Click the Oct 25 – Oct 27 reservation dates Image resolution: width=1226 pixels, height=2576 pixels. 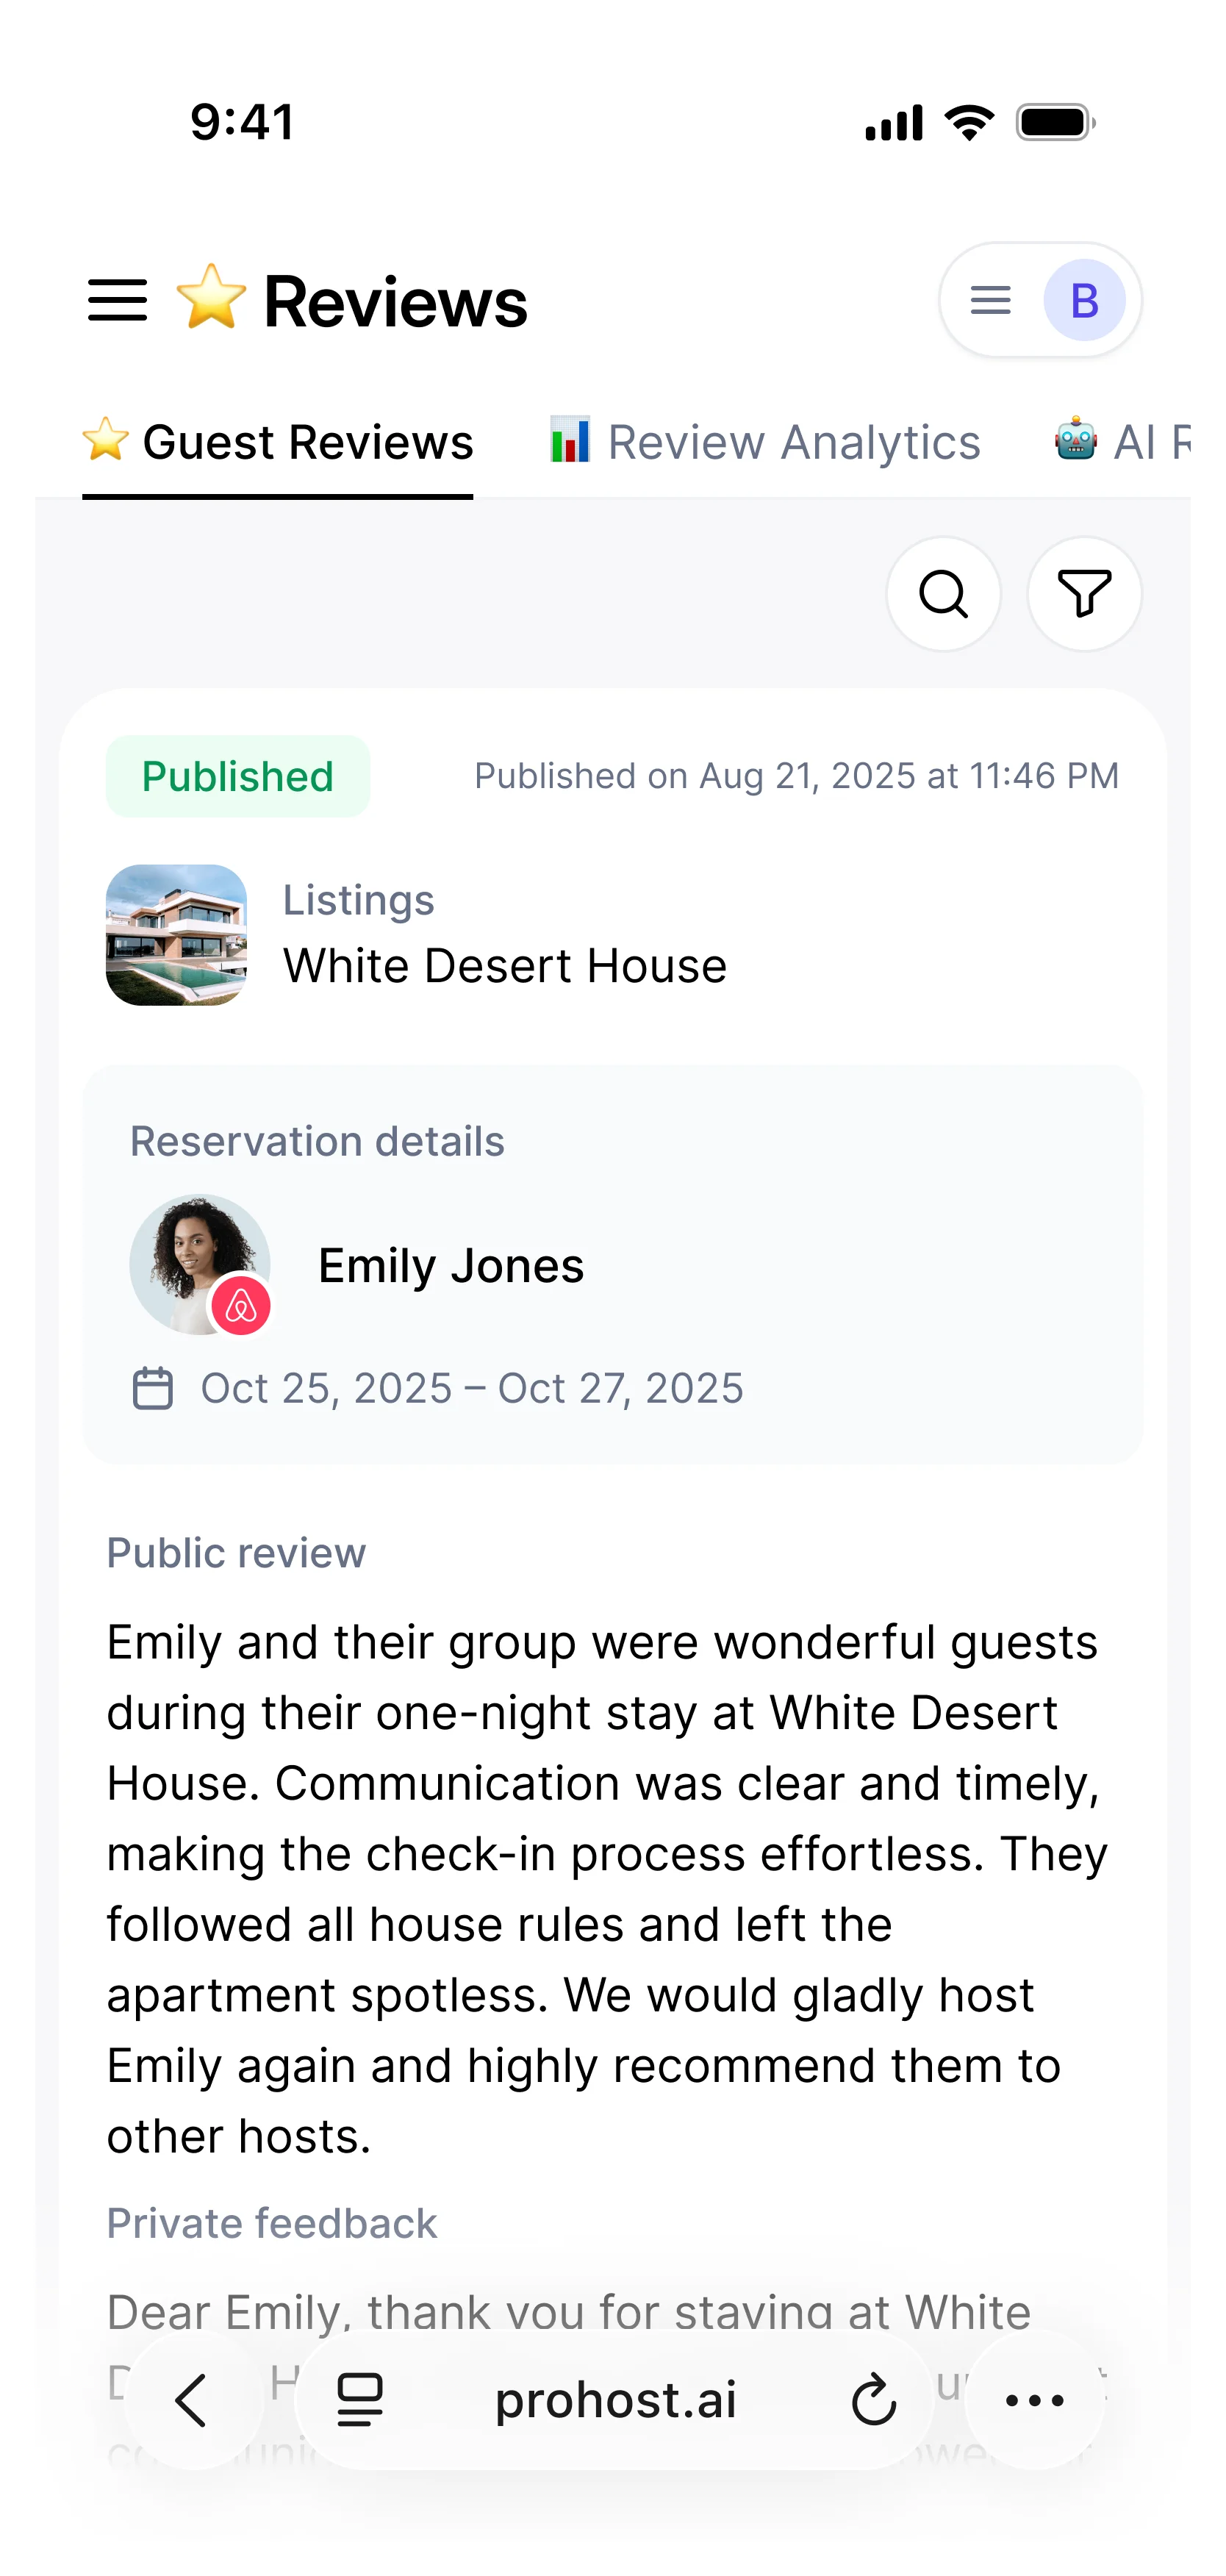(472, 1388)
